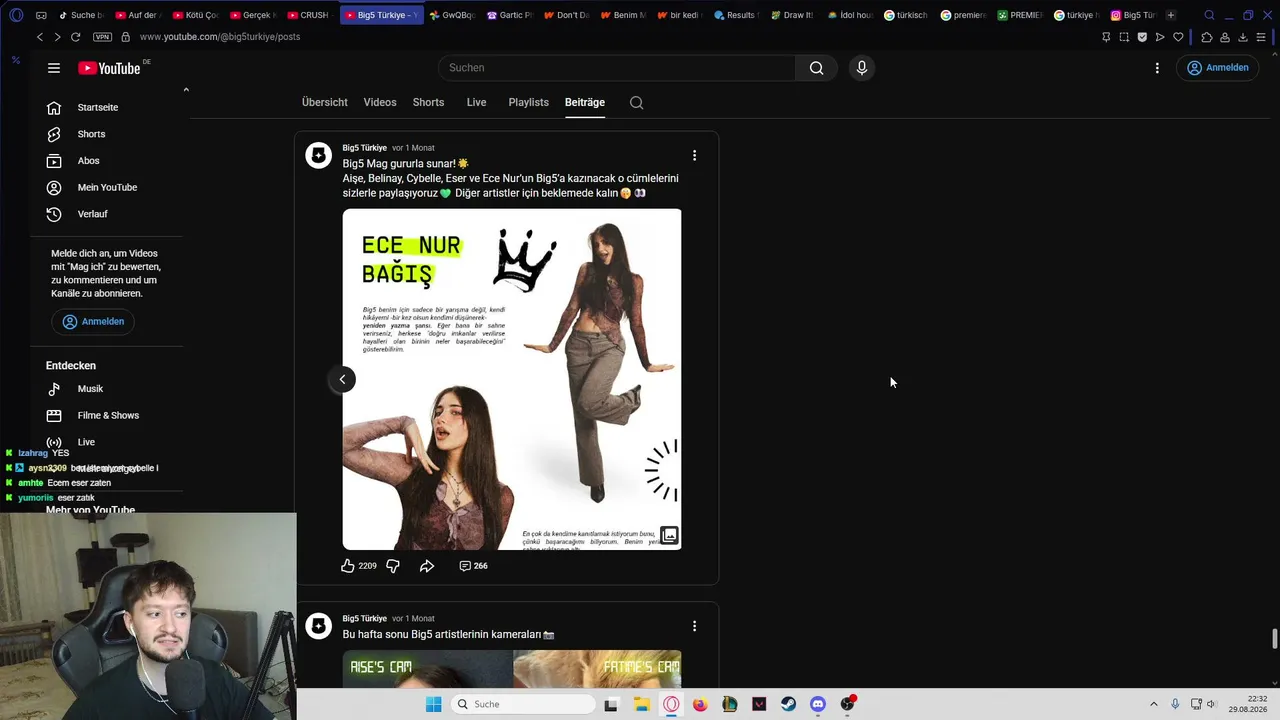
Task: Open File Explorer from the taskbar
Action: (x=641, y=704)
